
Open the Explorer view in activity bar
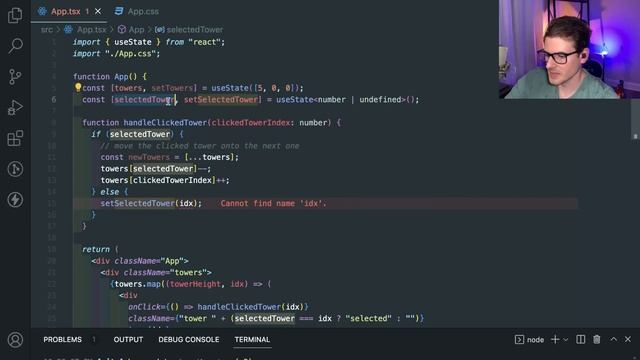(15, 15)
